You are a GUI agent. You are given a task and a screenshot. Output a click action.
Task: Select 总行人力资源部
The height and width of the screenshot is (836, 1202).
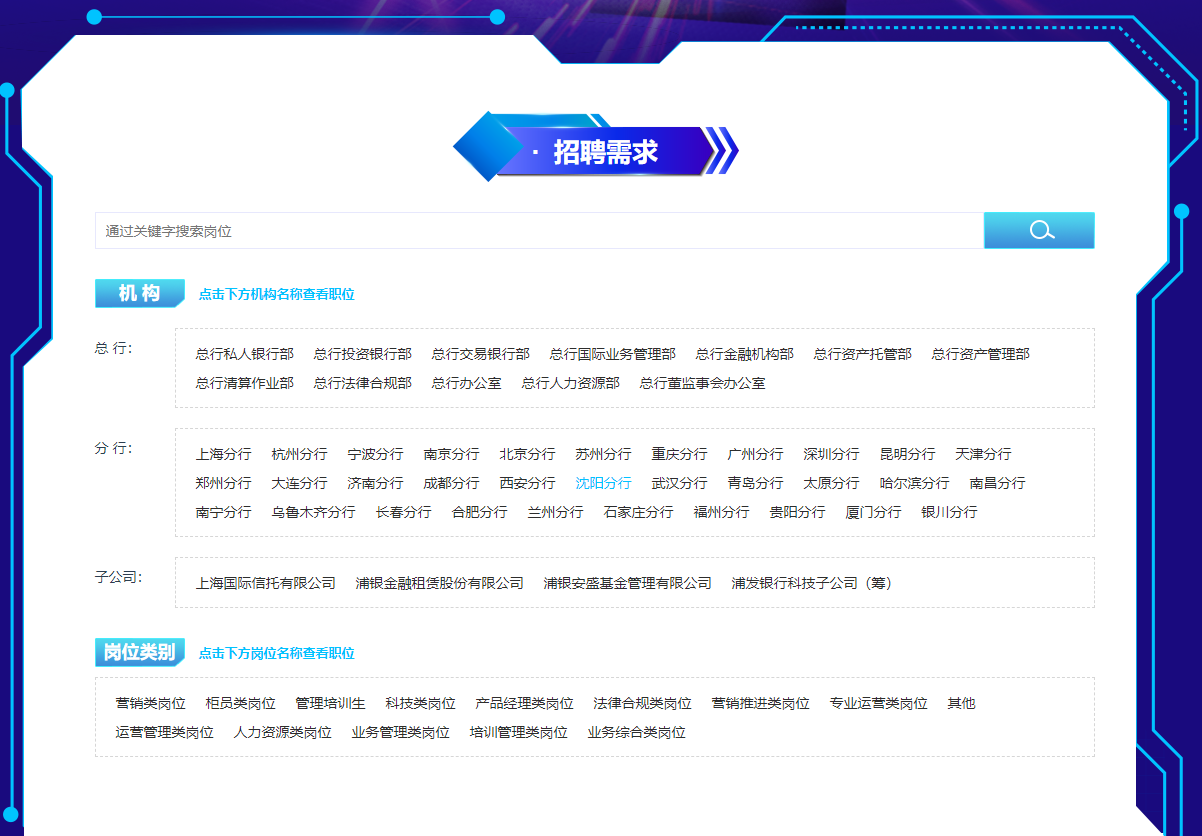coord(571,383)
